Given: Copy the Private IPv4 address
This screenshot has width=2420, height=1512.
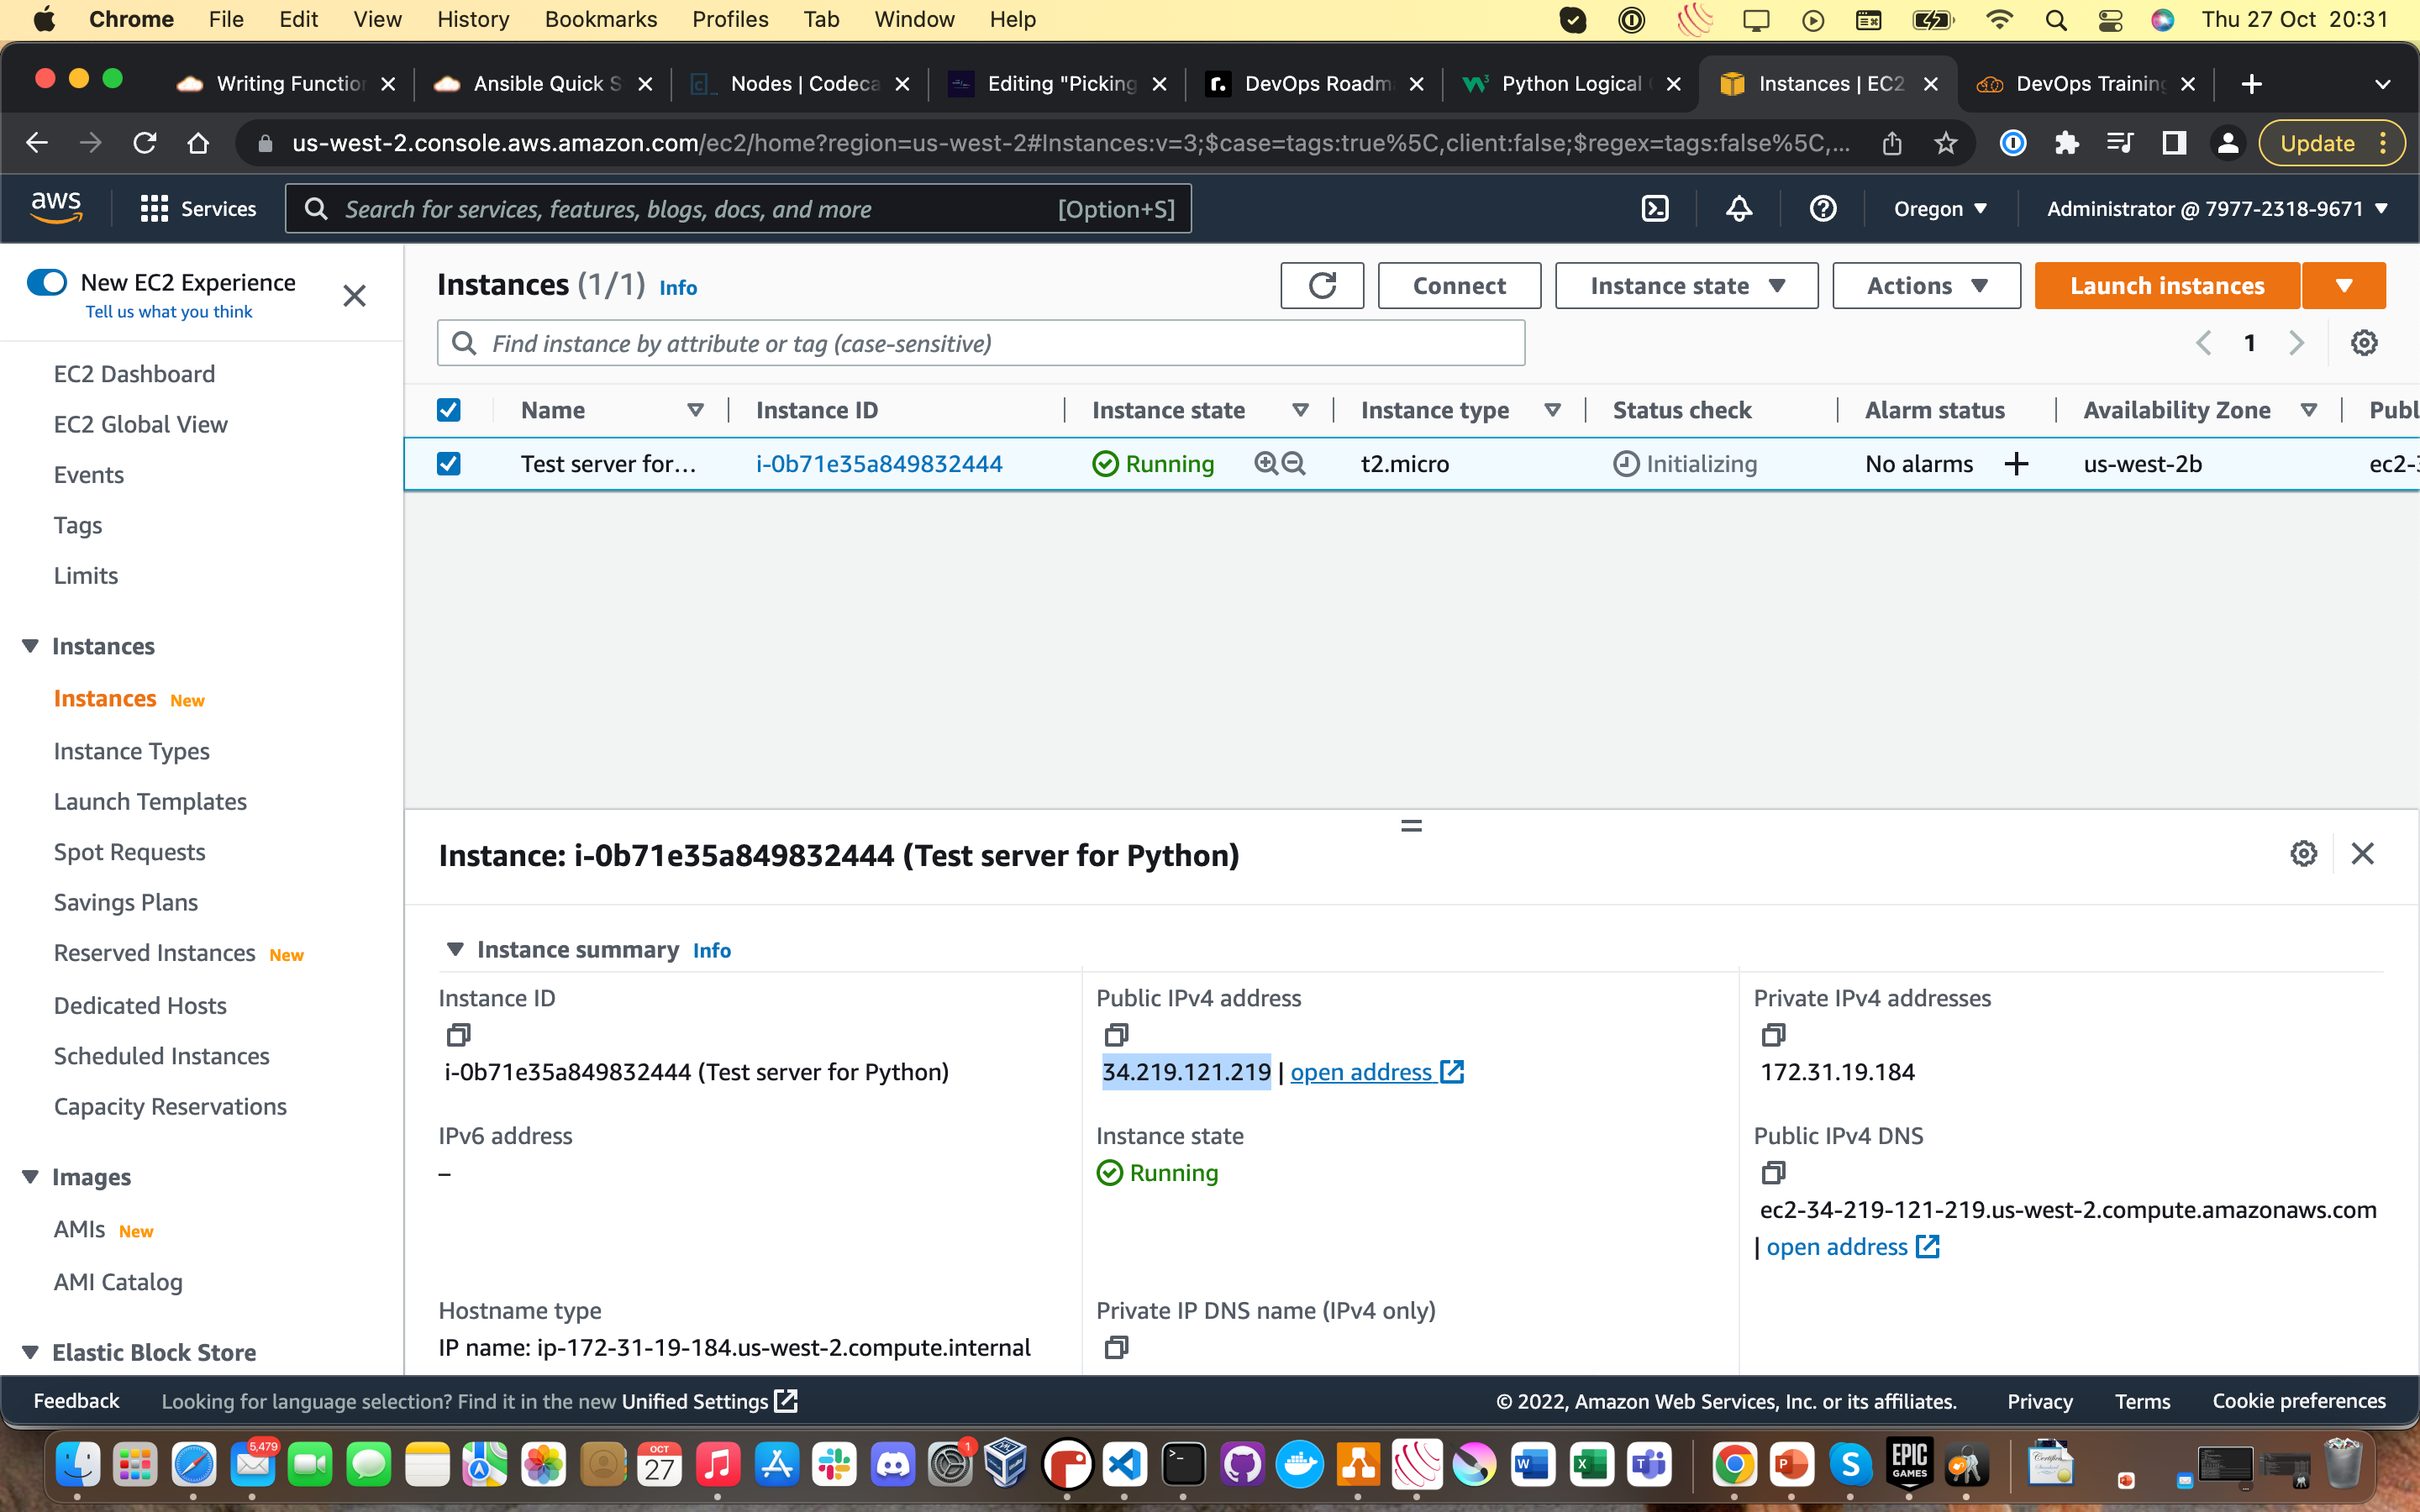Looking at the screenshot, I should pyautogui.click(x=1773, y=1034).
